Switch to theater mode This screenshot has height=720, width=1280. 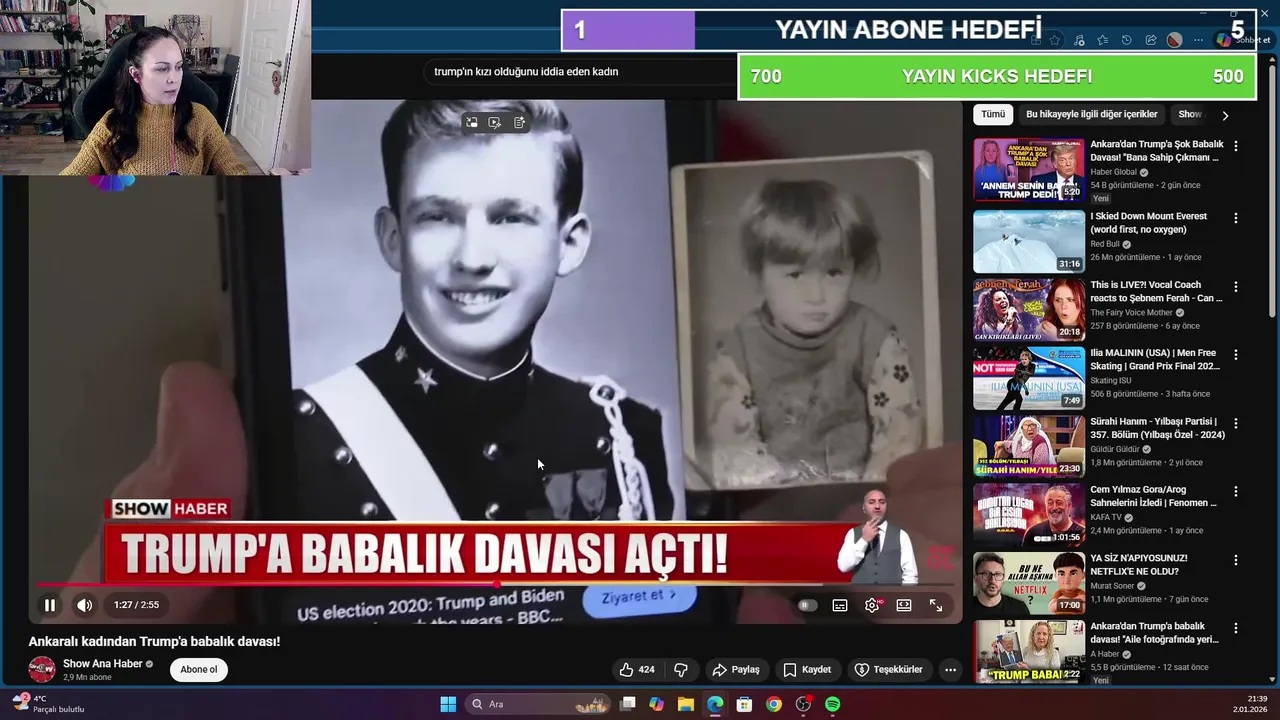tap(904, 605)
